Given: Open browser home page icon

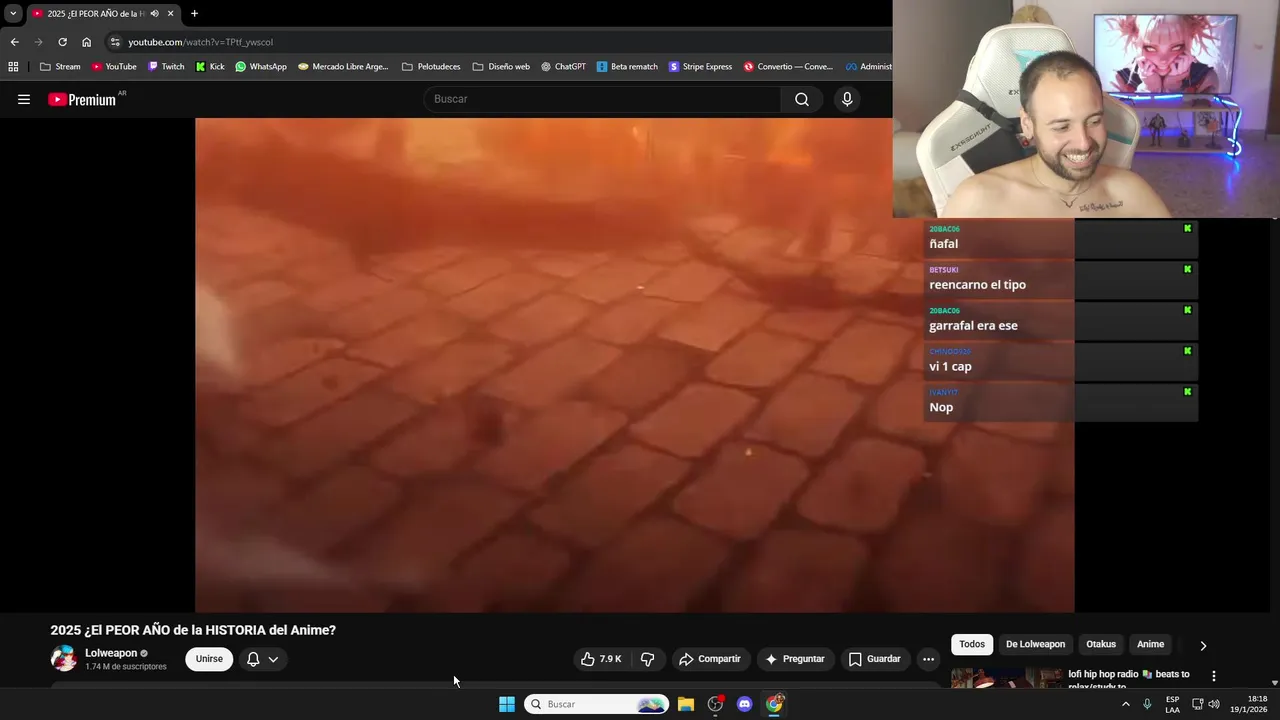Looking at the screenshot, I should click(x=86, y=42).
